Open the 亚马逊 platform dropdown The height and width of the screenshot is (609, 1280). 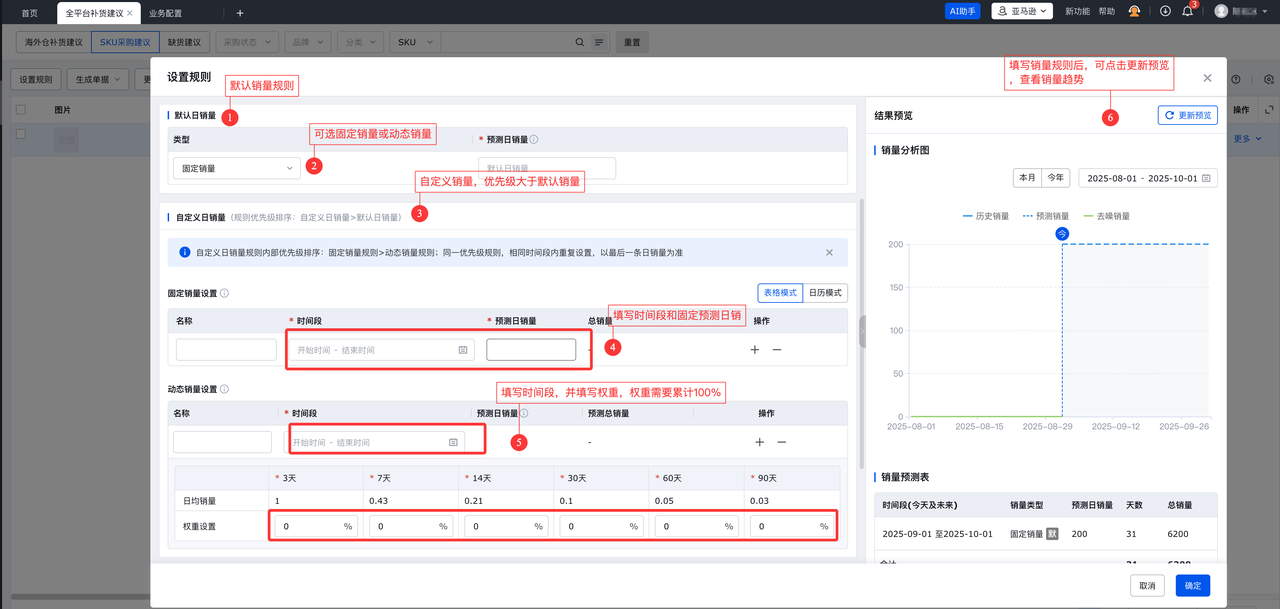(1022, 11)
